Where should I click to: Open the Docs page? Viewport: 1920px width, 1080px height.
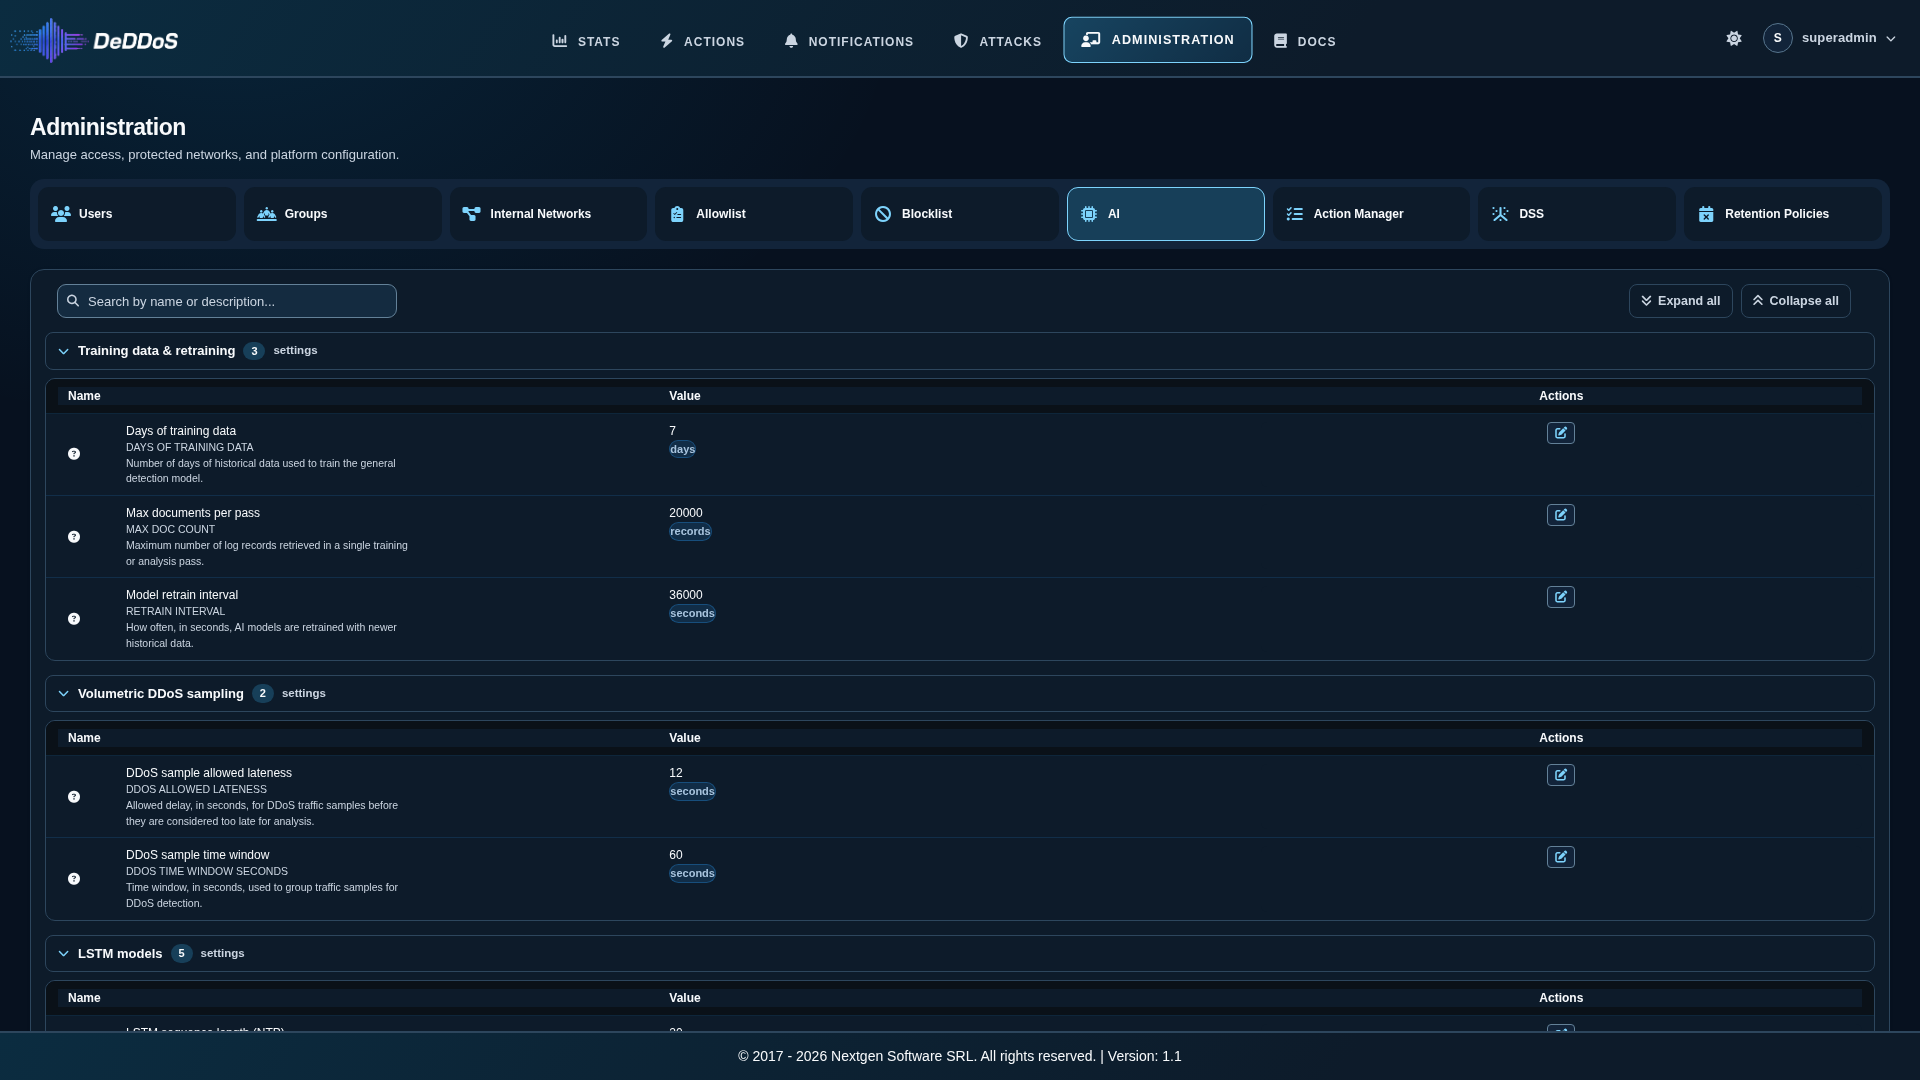1304,41
